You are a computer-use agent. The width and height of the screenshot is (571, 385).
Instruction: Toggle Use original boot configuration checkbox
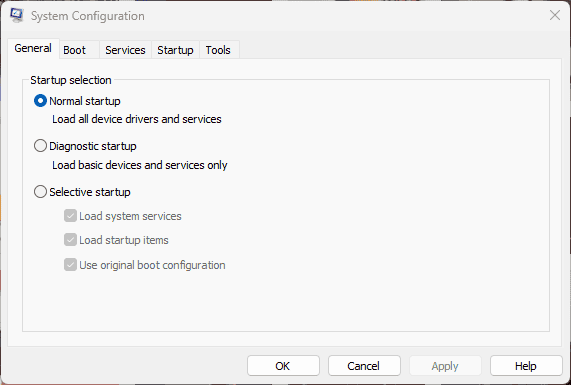coord(70,265)
